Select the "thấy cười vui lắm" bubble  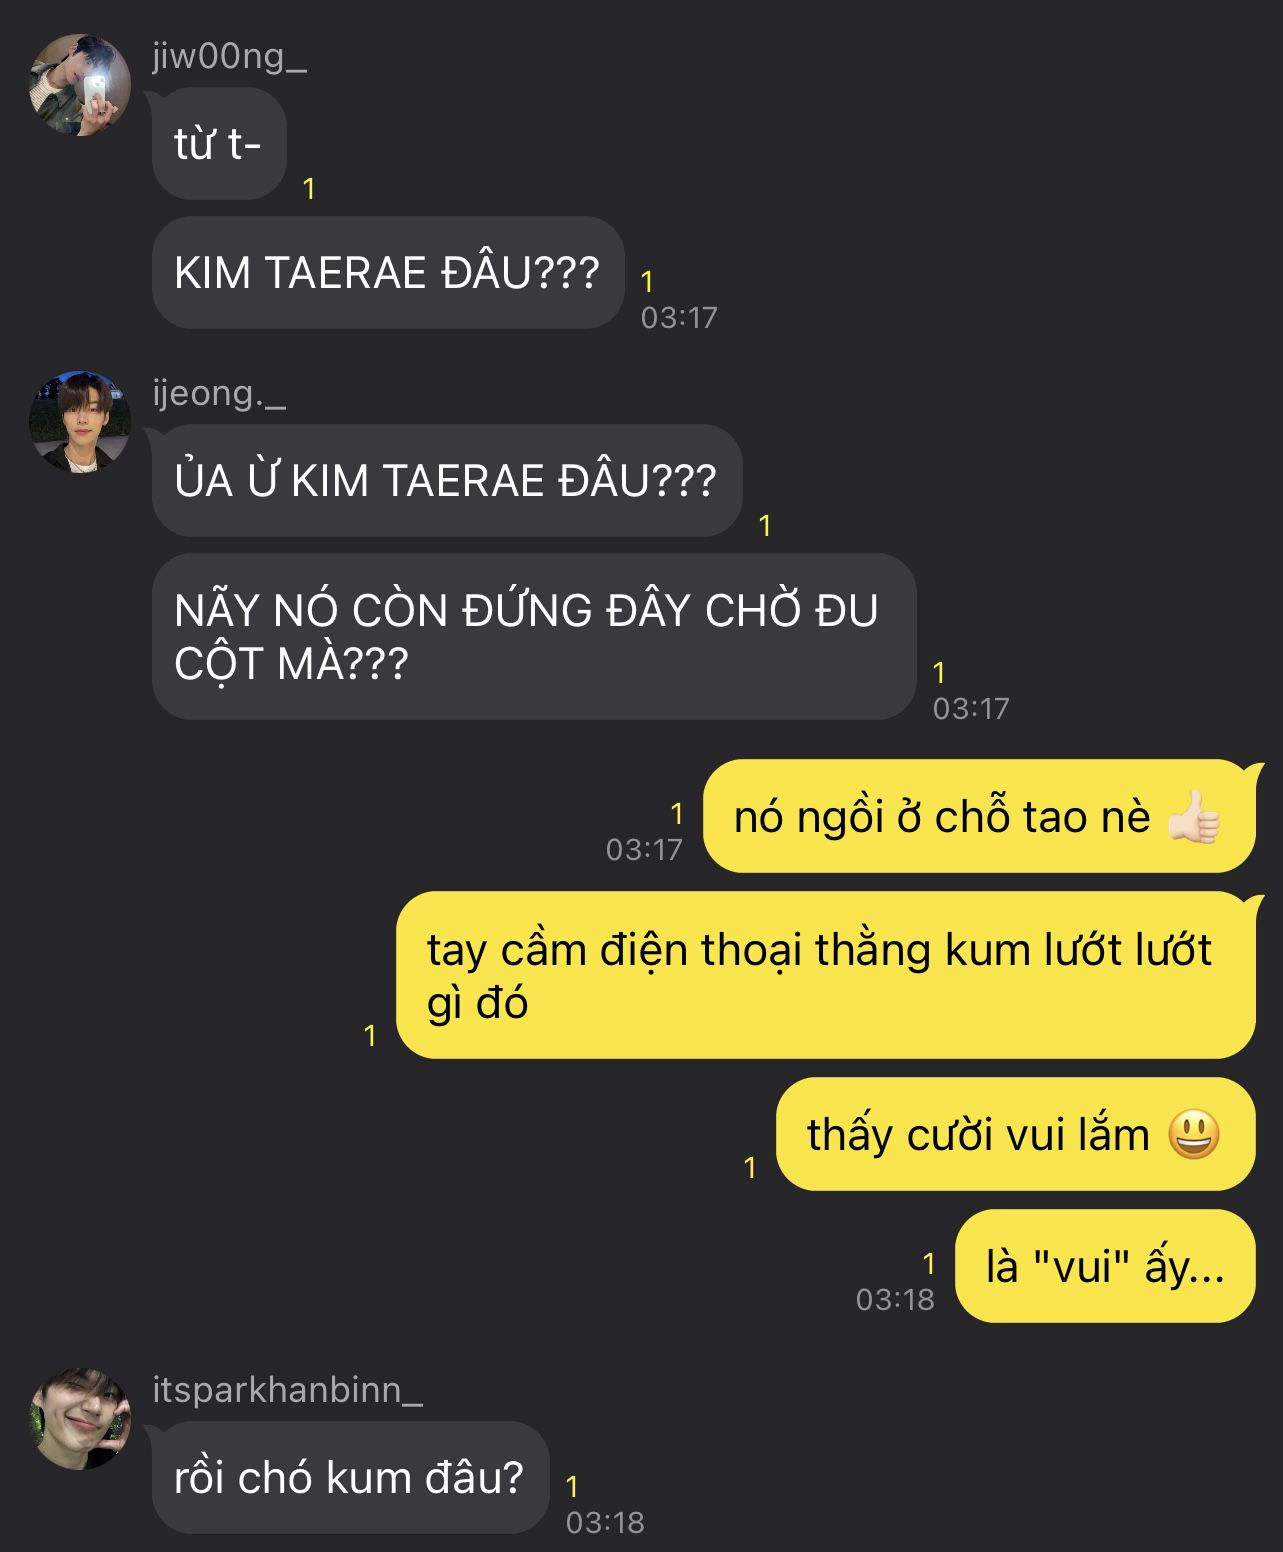(1016, 1134)
